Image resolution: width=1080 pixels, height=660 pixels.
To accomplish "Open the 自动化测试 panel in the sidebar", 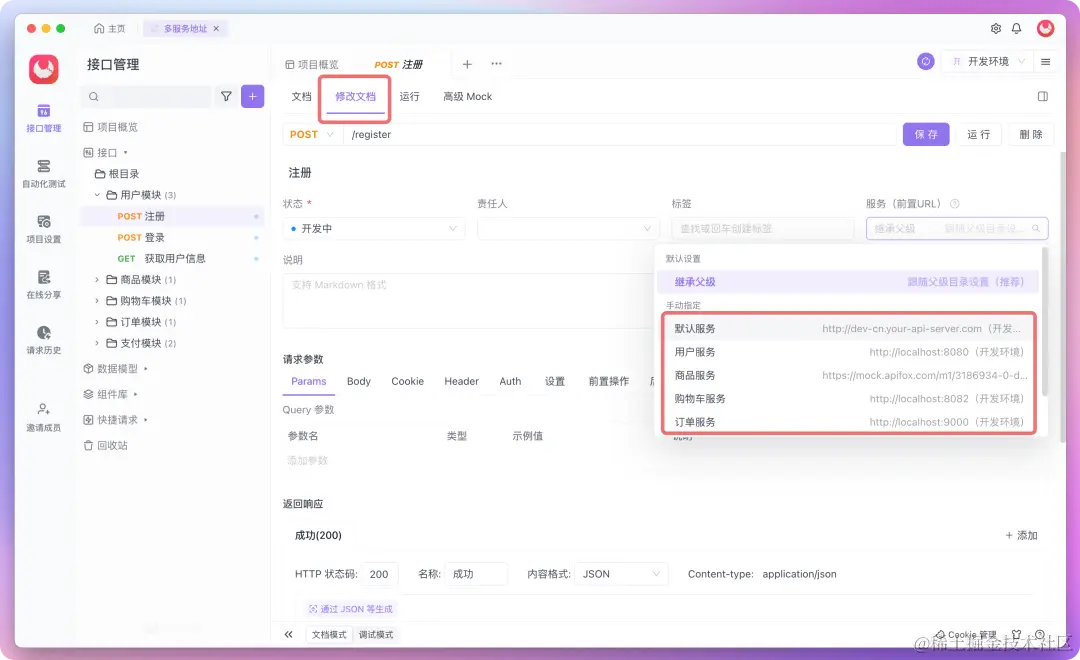I will (42, 173).
